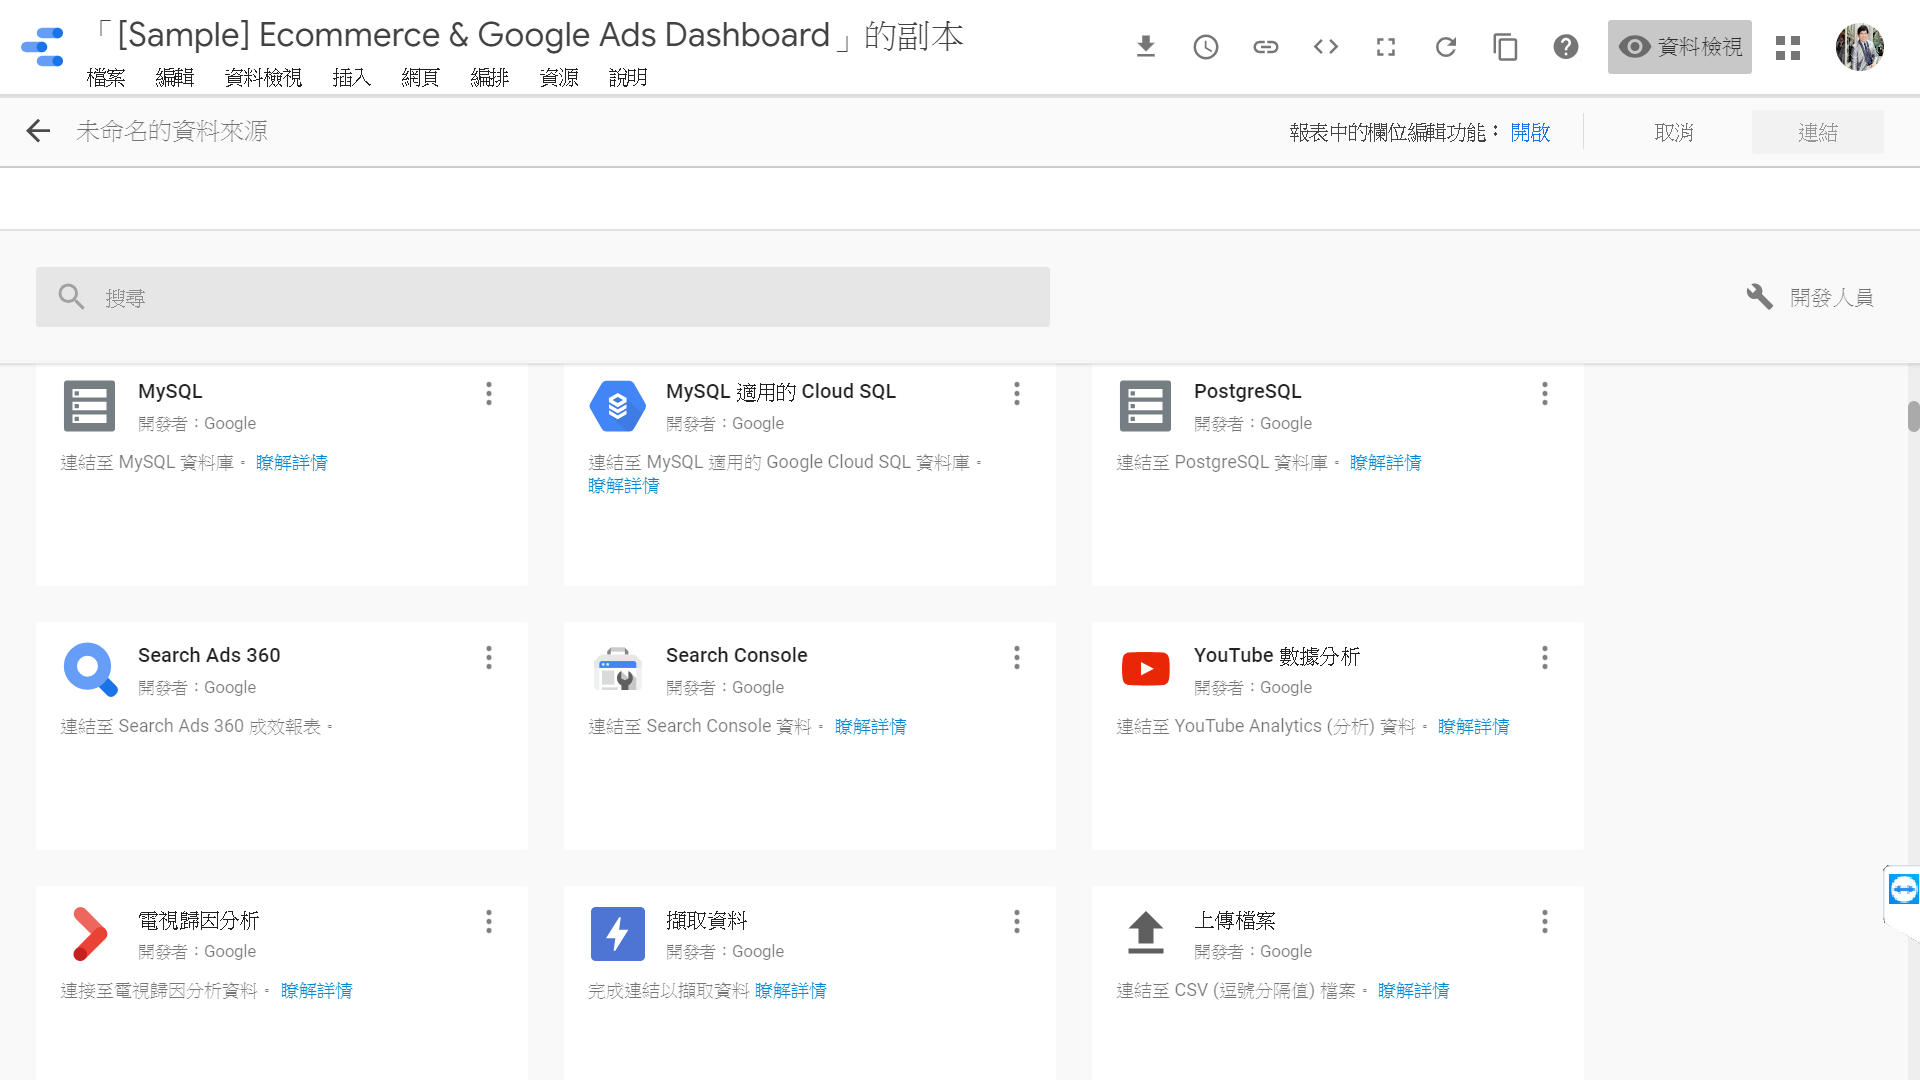Open Cloud SQL 瞭解詳情 link
Image resolution: width=1920 pixels, height=1080 pixels.
[x=624, y=485]
